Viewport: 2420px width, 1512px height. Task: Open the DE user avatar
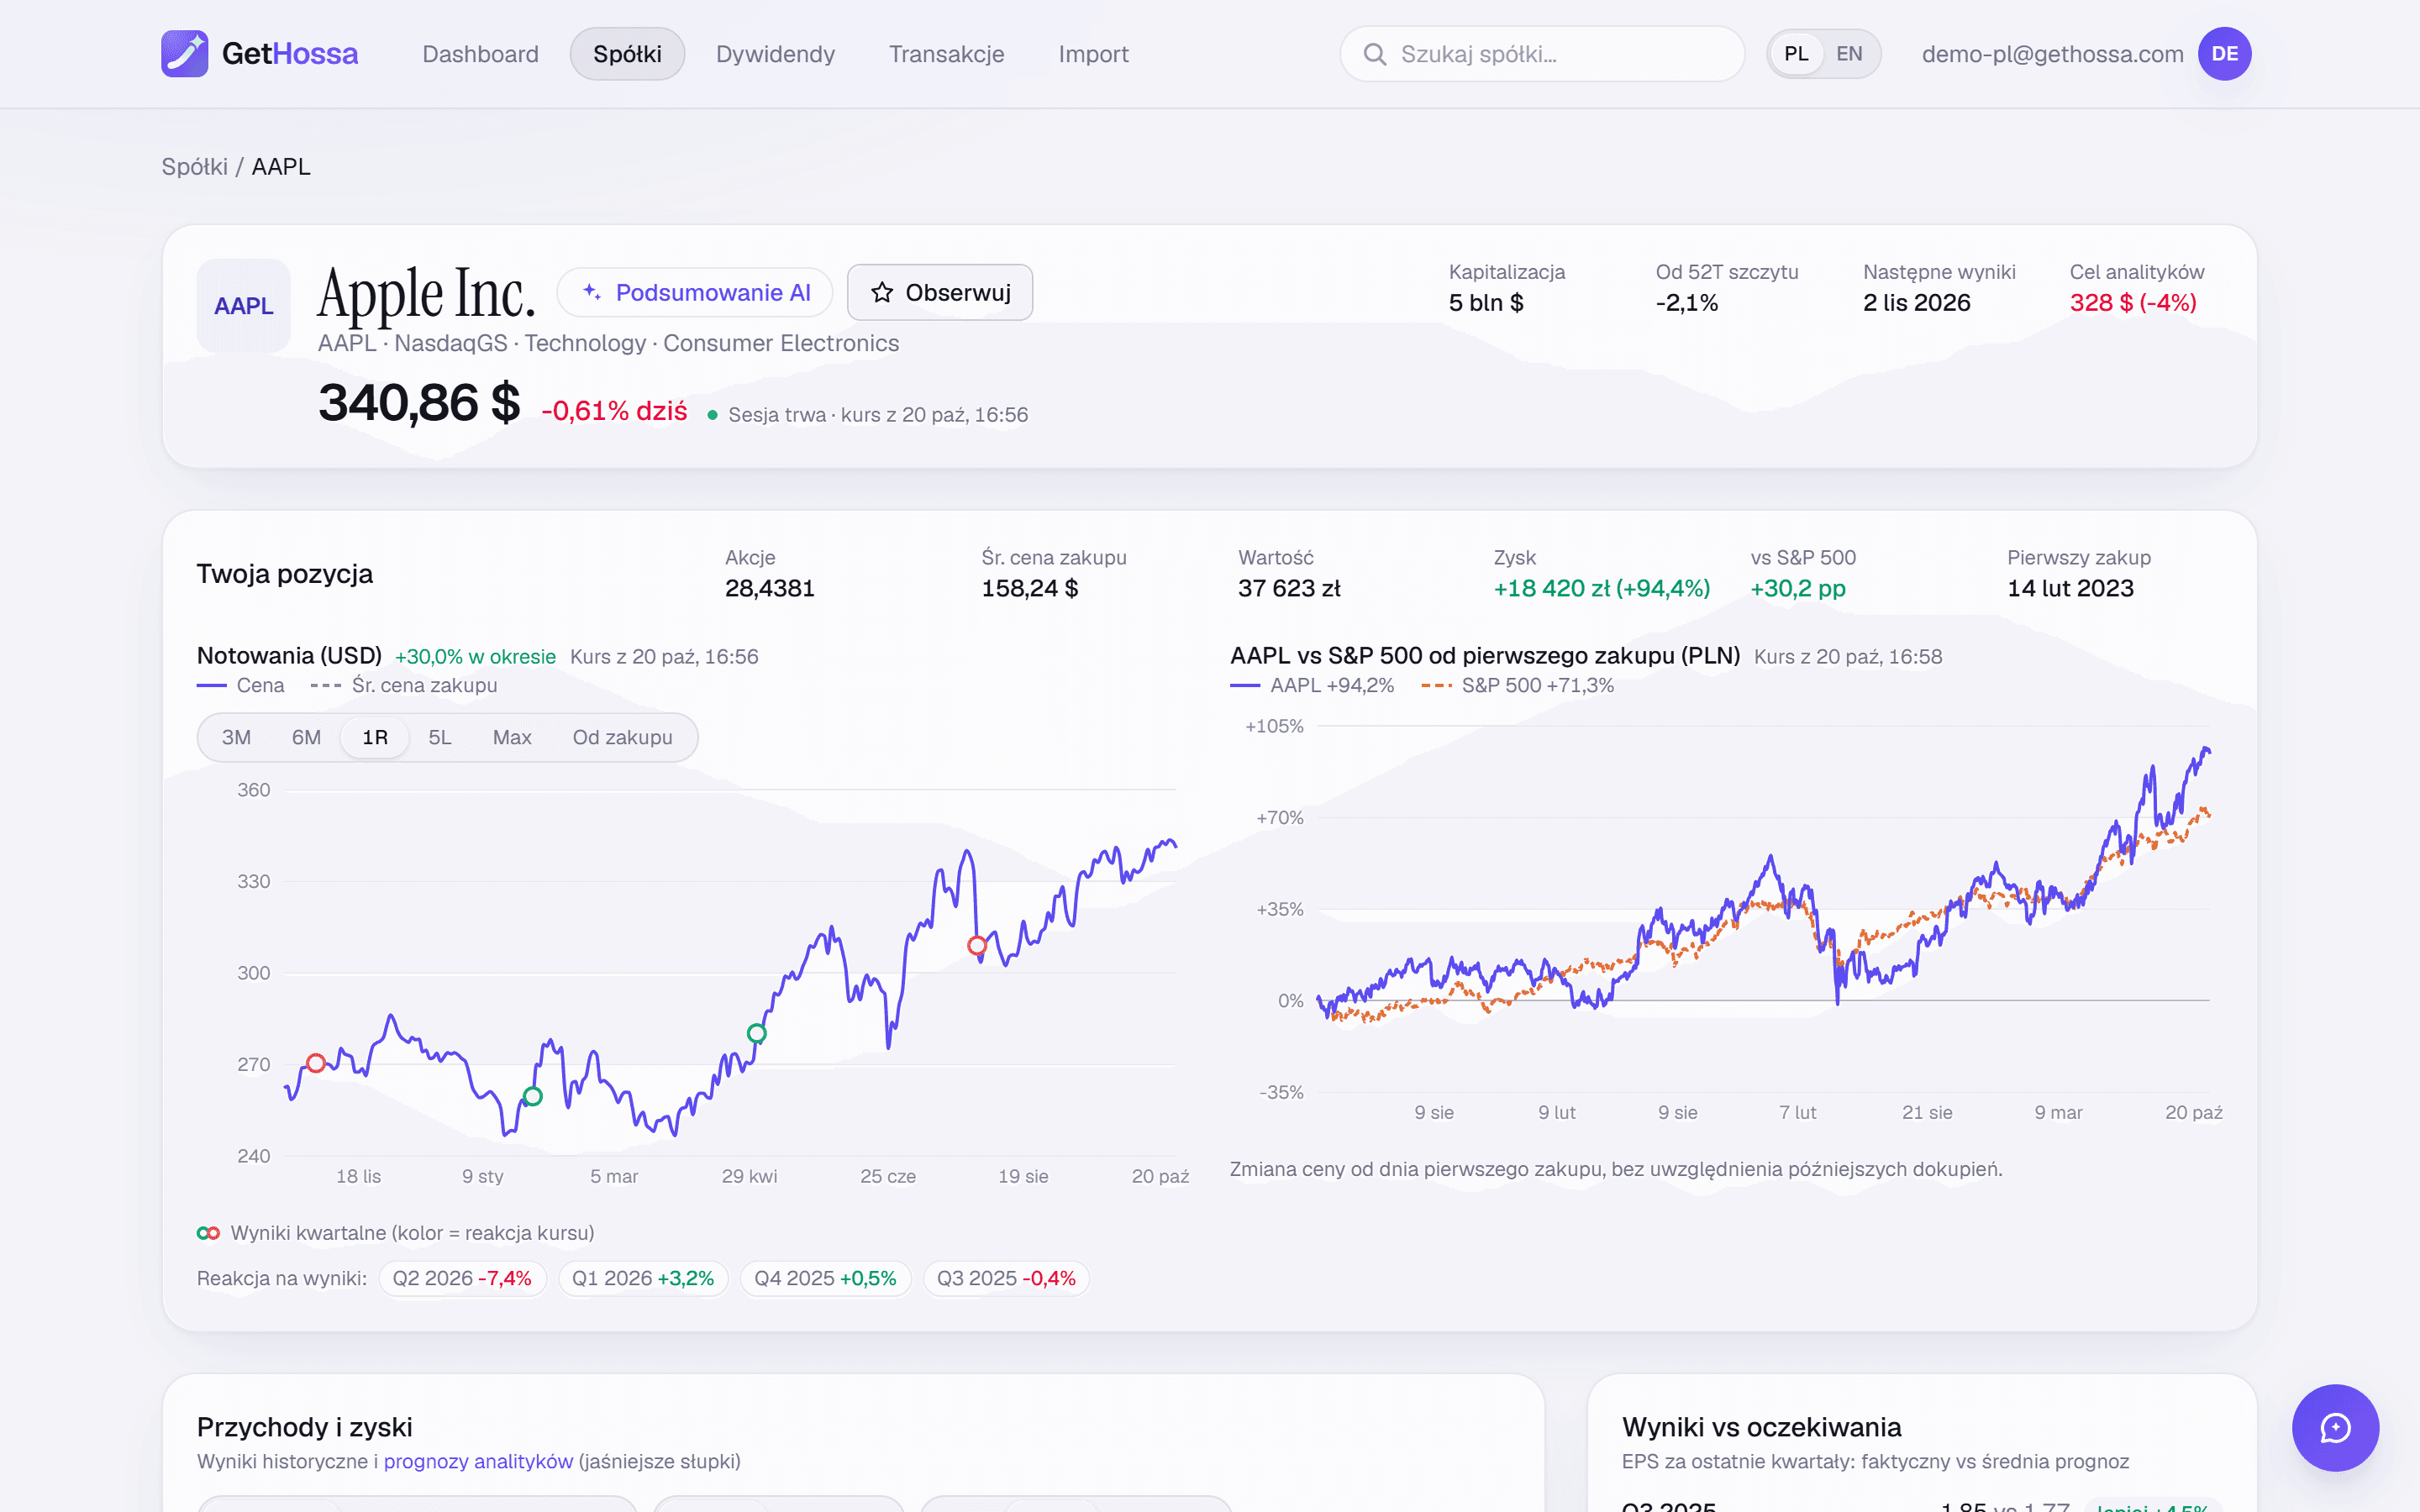[x=2224, y=54]
